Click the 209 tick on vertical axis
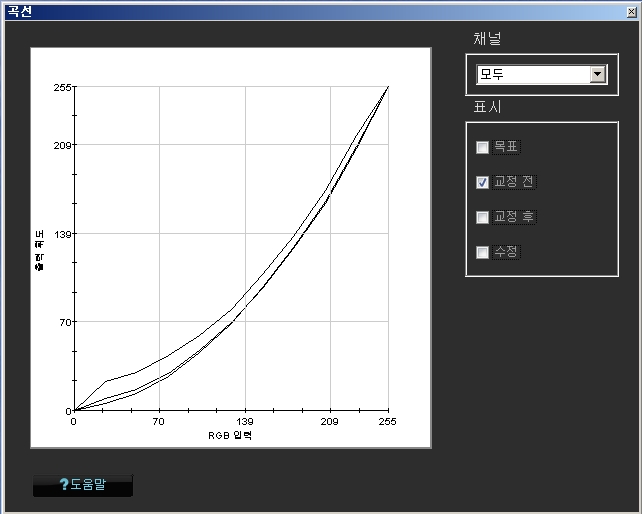 click(62, 145)
